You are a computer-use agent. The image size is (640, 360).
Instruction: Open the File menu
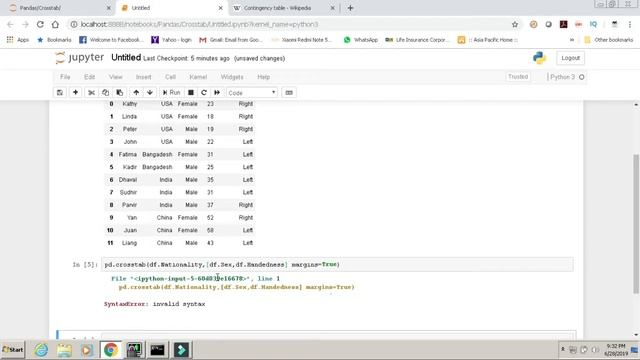(x=65, y=77)
